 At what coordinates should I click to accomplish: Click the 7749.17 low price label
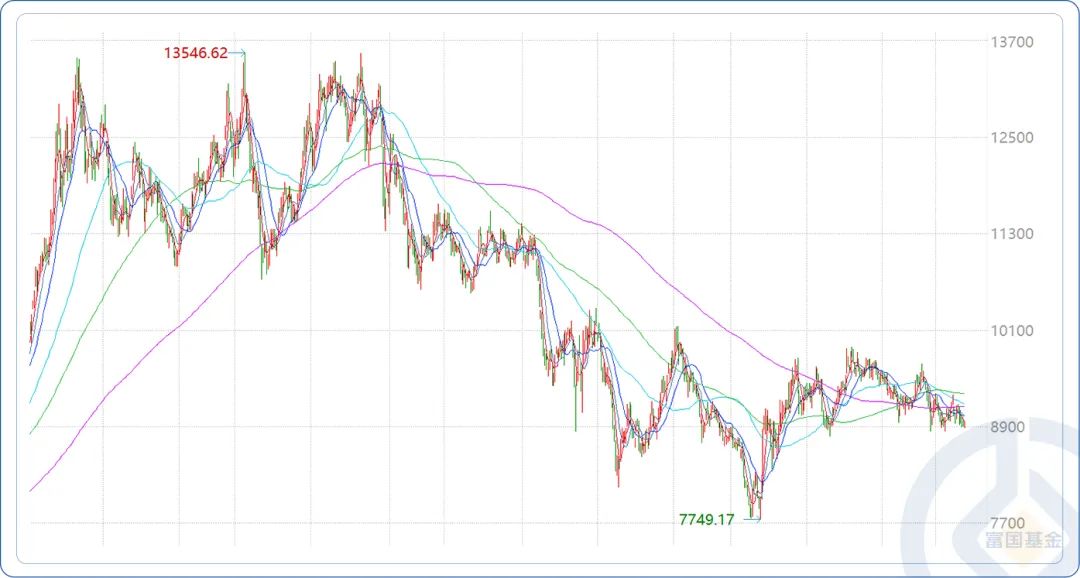[707, 519]
